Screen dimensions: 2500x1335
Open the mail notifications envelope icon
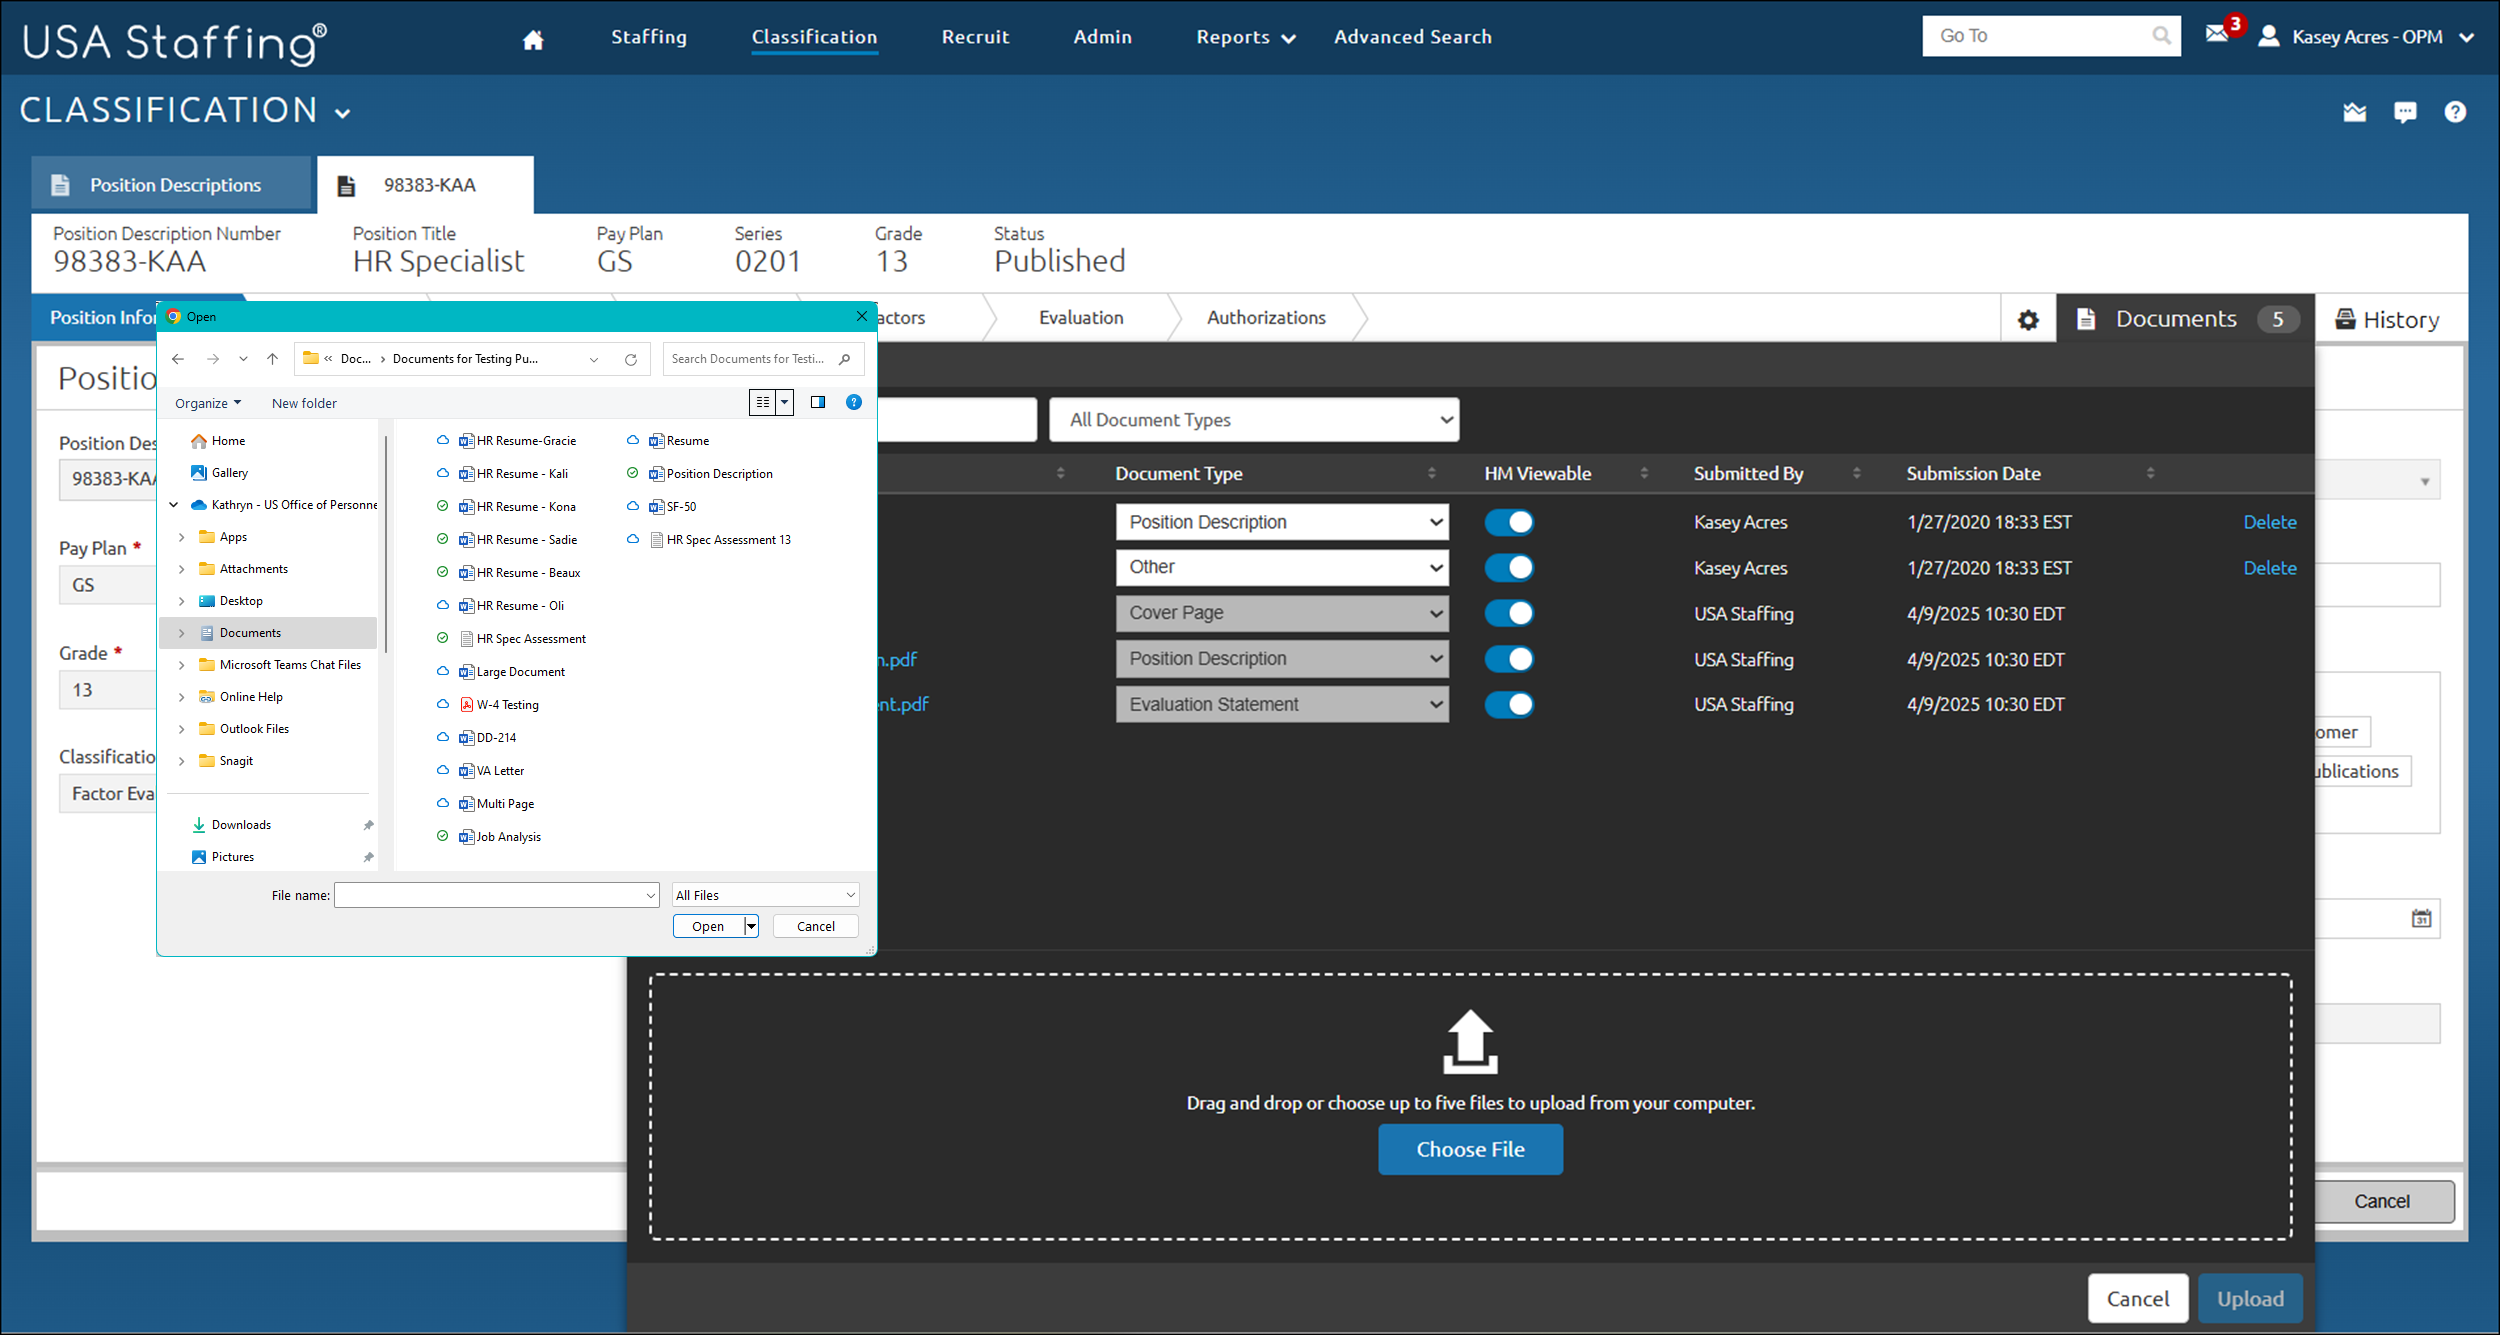[2217, 34]
